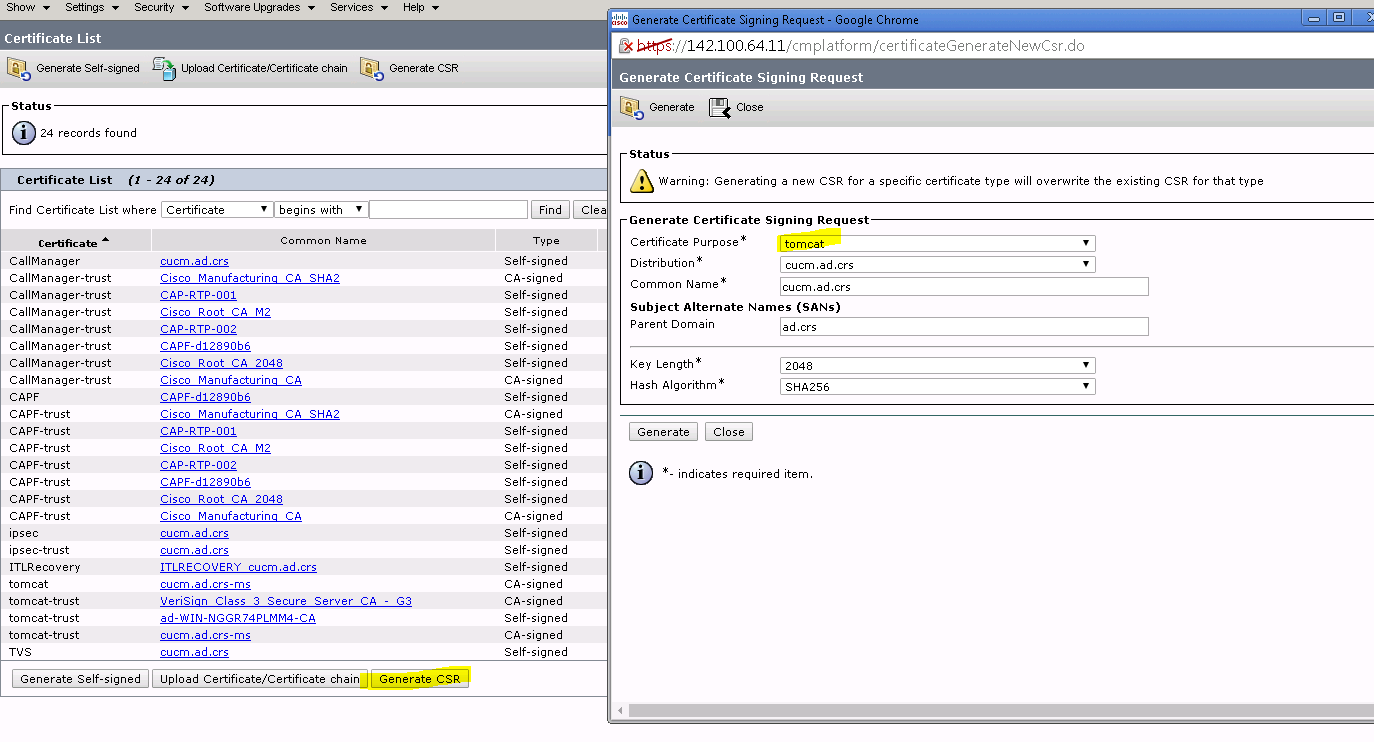The image size is (1374, 742).
Task: Open Software Upgrades menu
Action: [x=260, y=7]
